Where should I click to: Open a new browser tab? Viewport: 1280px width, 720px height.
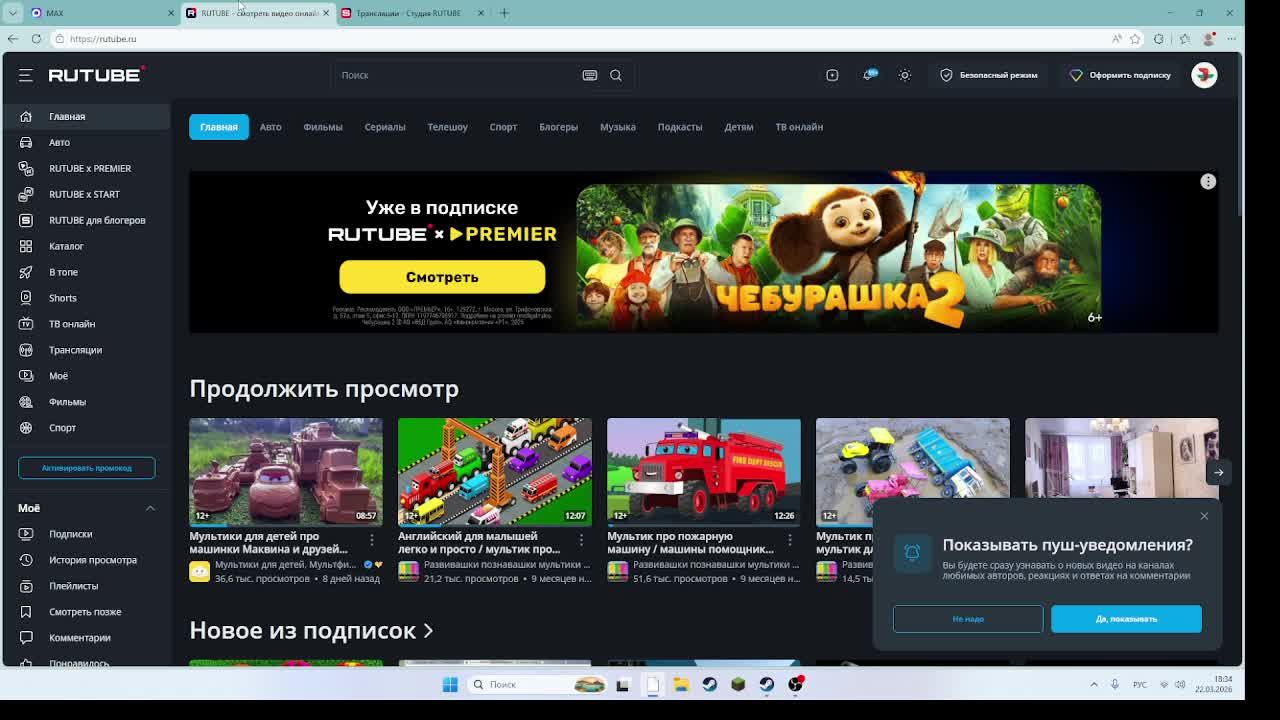tap(504, 13)
